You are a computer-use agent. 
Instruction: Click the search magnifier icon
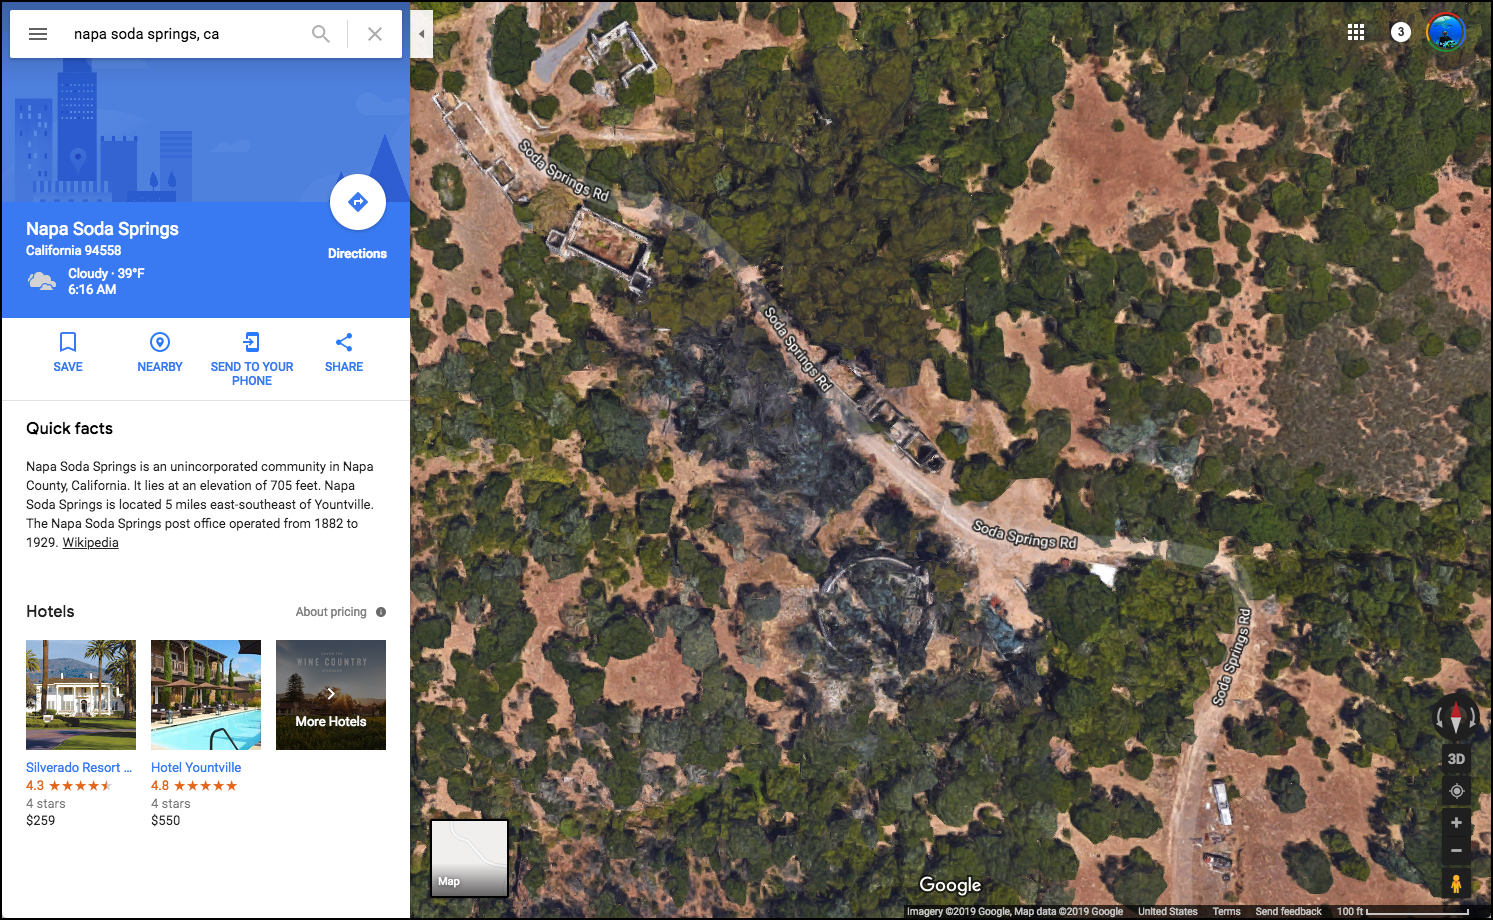(320, 34)
